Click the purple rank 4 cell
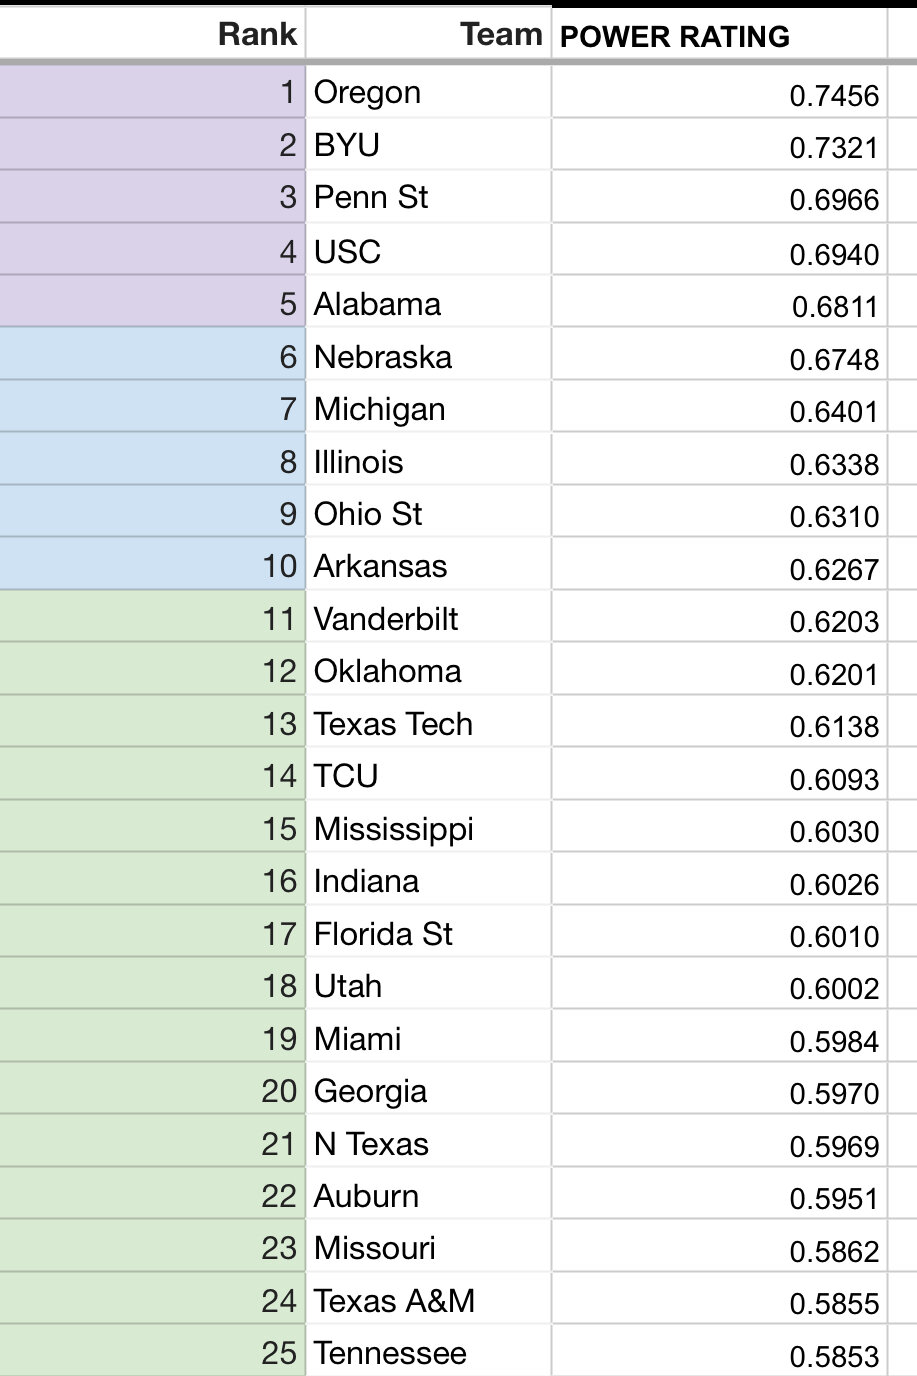Screen dimensions: 917x1376 (152, 250)
